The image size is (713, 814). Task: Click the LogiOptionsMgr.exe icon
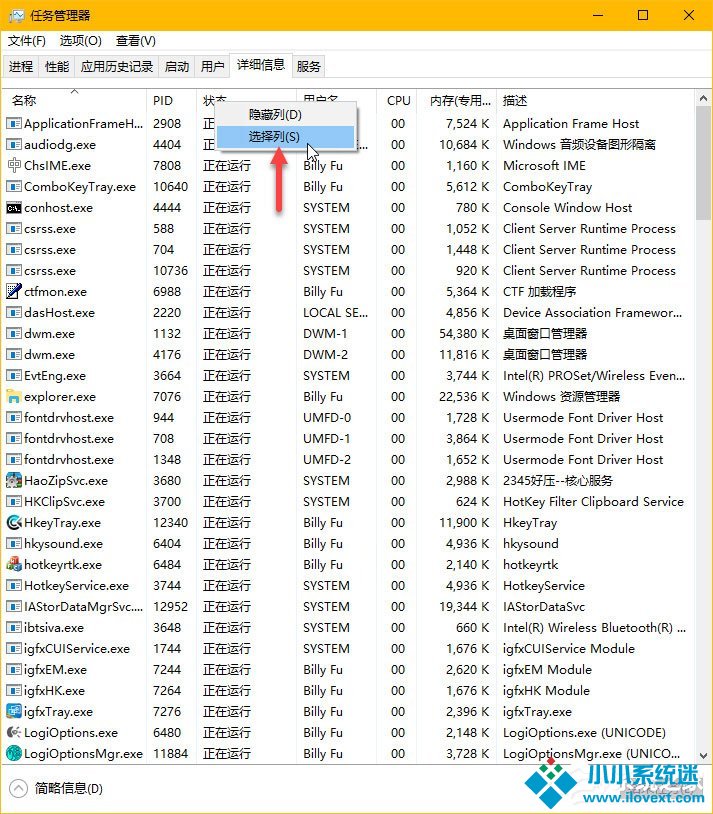tap(14, 753)
